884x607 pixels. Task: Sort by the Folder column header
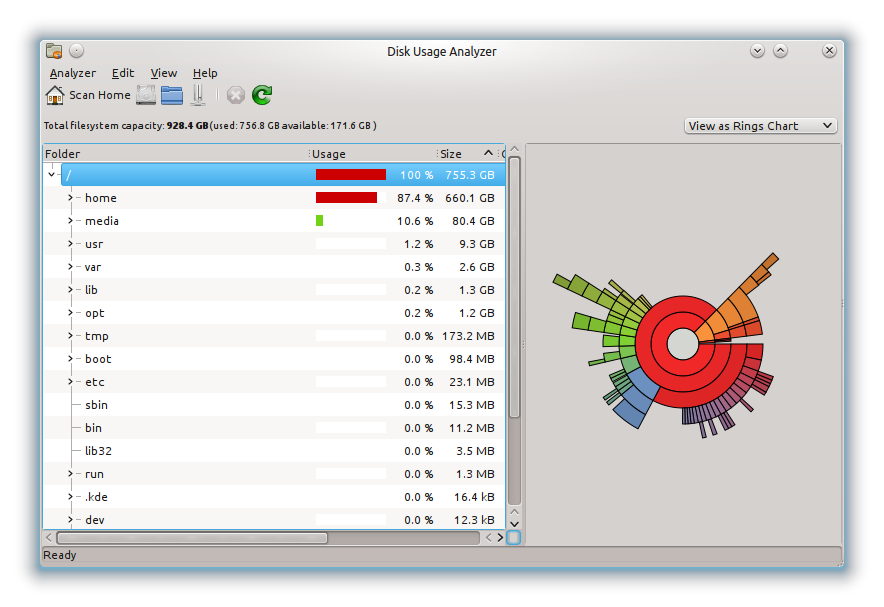pyautogui.click(x=176, y=154)
